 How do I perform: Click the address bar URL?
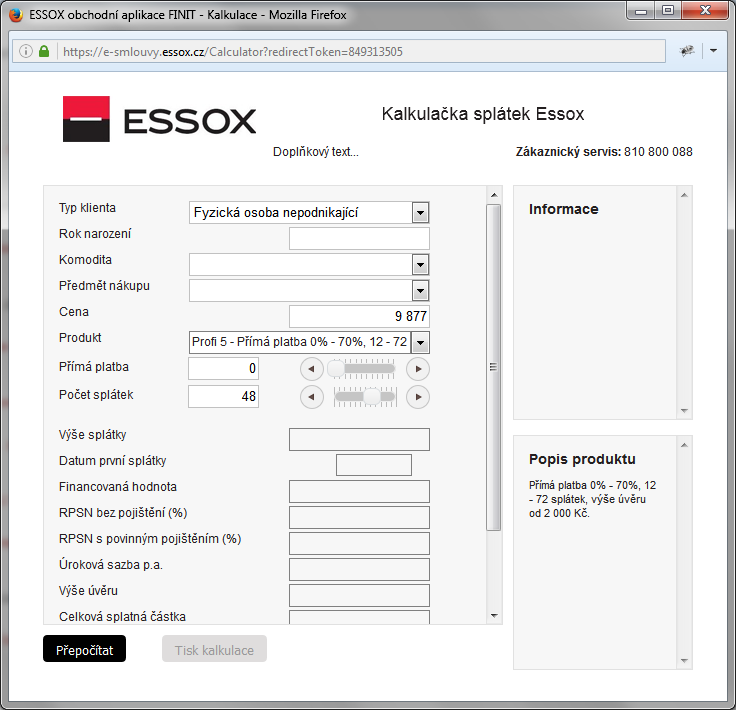233,52
